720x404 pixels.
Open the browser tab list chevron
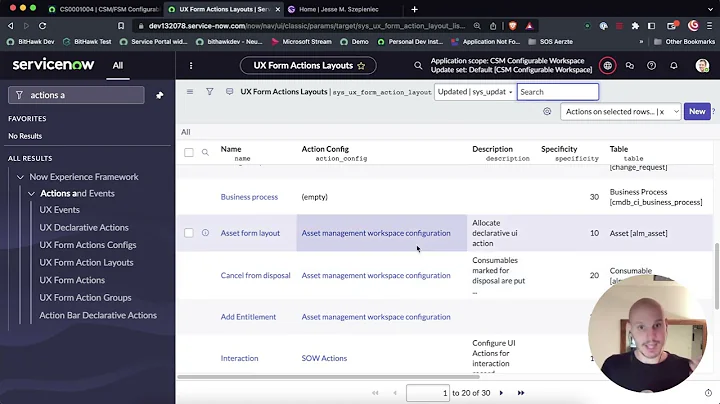tap(710, 9)
